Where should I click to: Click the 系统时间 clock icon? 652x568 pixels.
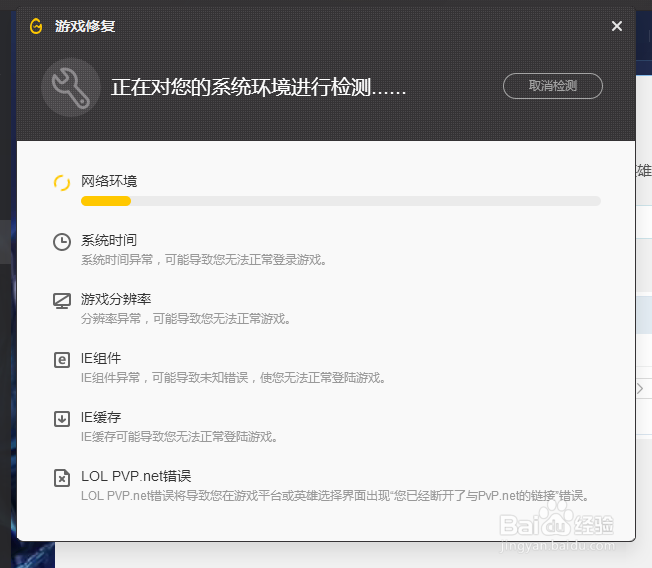(x=62, y=242)
